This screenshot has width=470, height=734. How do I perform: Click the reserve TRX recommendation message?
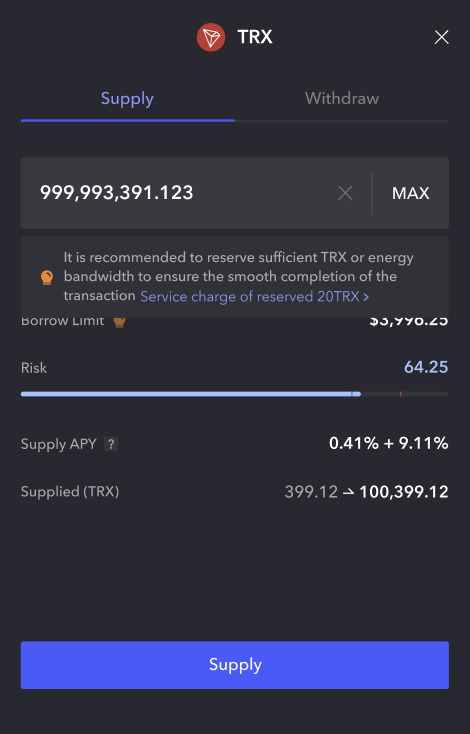239,277
